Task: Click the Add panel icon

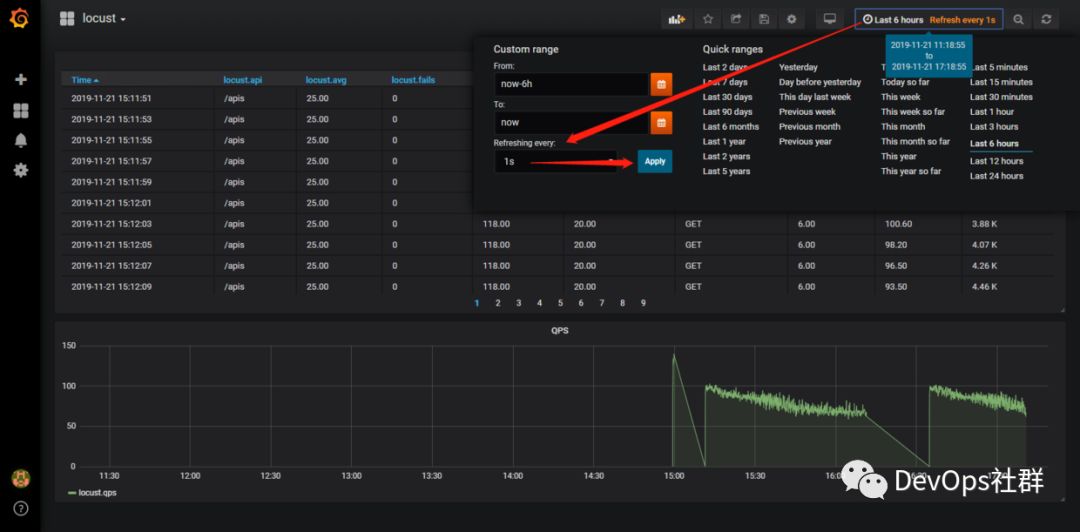Action: click(x=677, y=19)
